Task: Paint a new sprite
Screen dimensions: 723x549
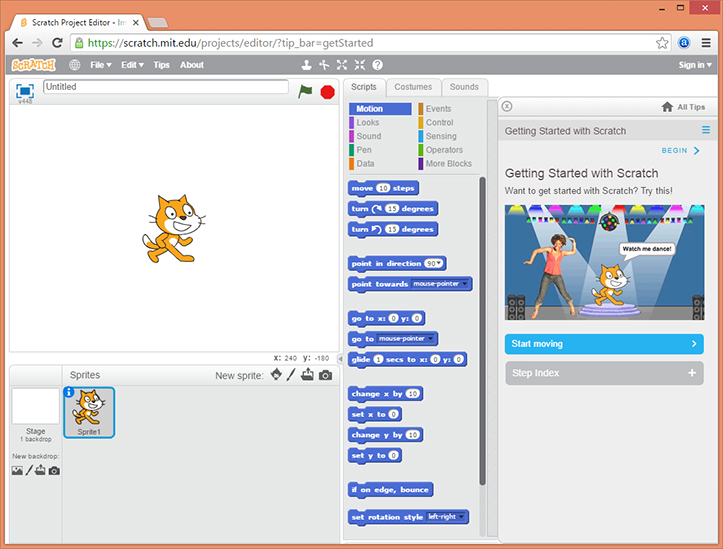Action: click(x=290, y=375)
